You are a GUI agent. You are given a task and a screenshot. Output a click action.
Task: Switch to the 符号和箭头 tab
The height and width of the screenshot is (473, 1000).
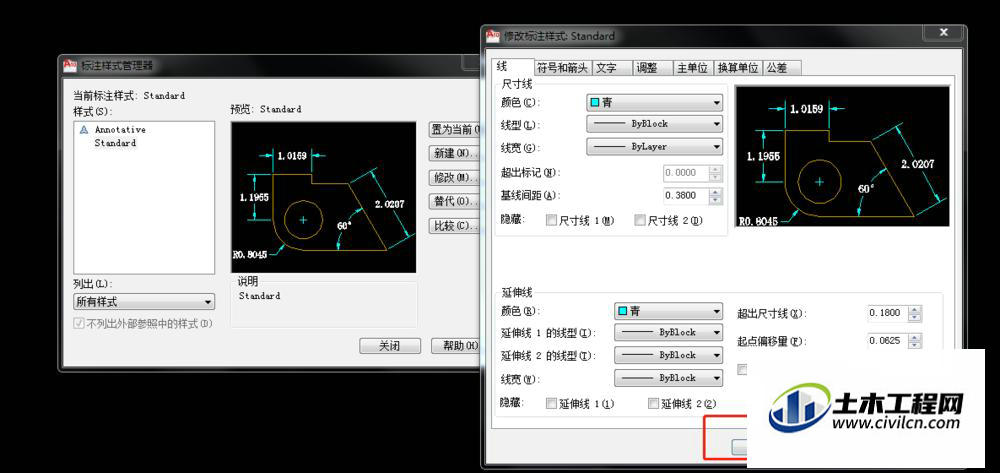(x=562, y=68)
